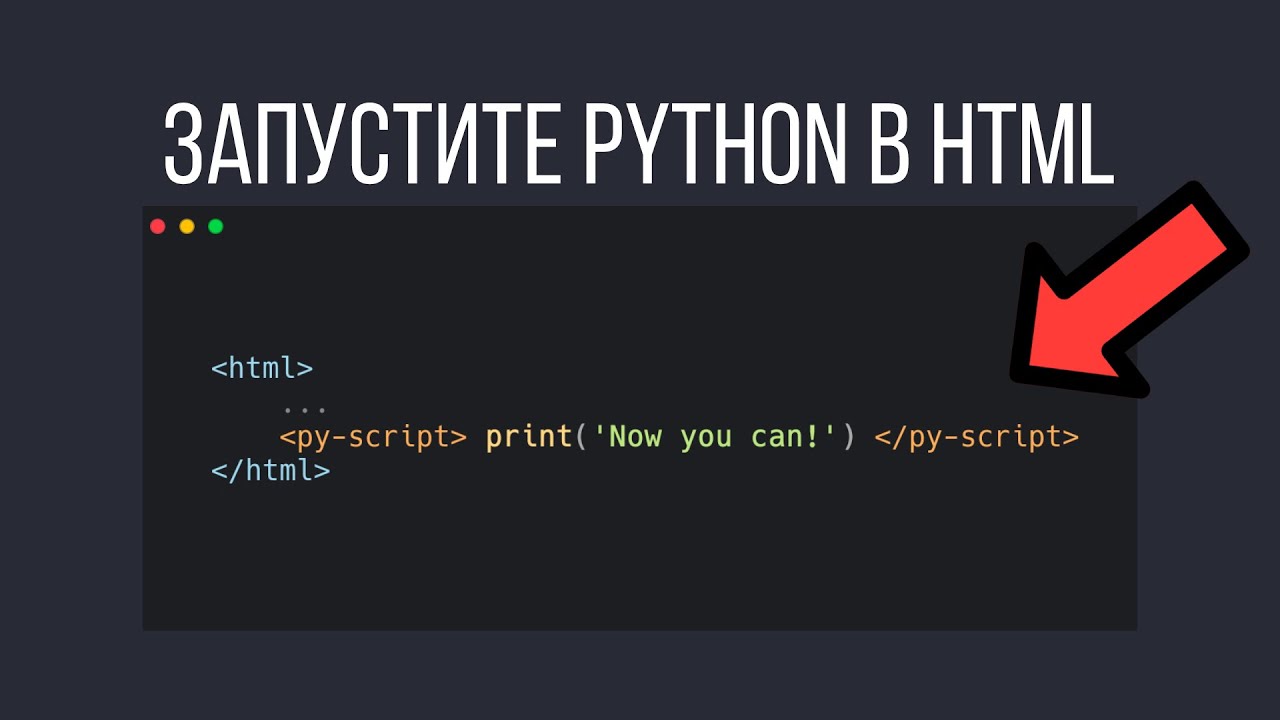Click the yellow minimize dot in code window
The image size is (1280, 720).
tap(186, 227)
